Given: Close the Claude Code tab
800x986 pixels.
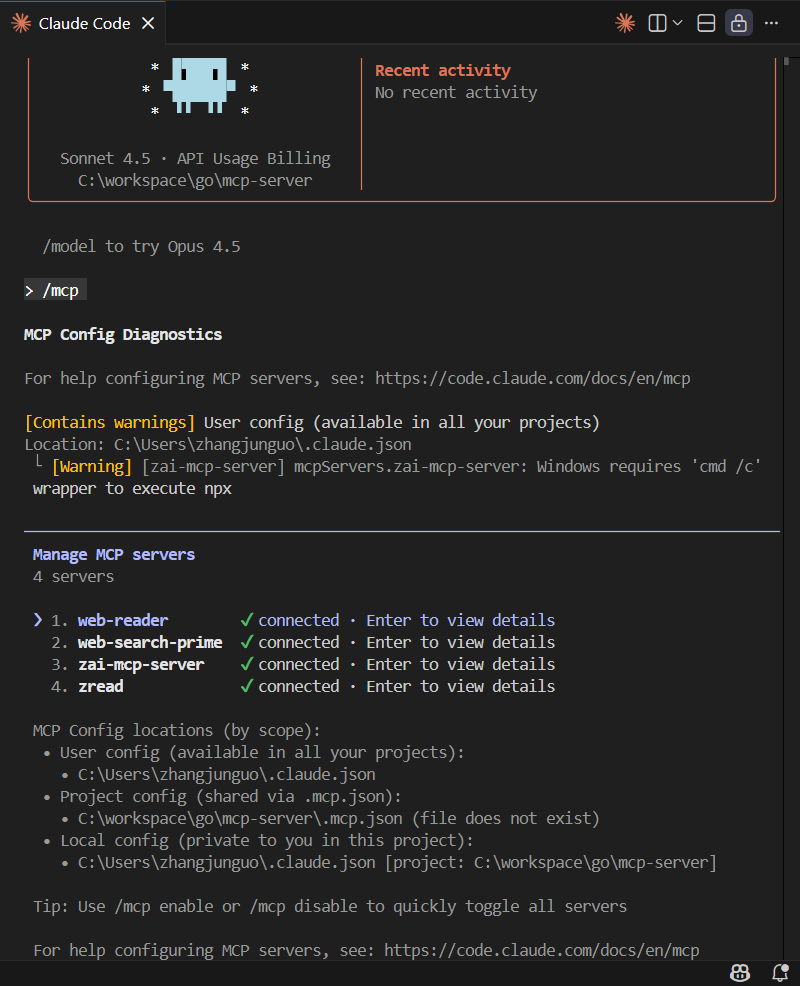Looking at the screenshot, I should (x=148, y=23).
